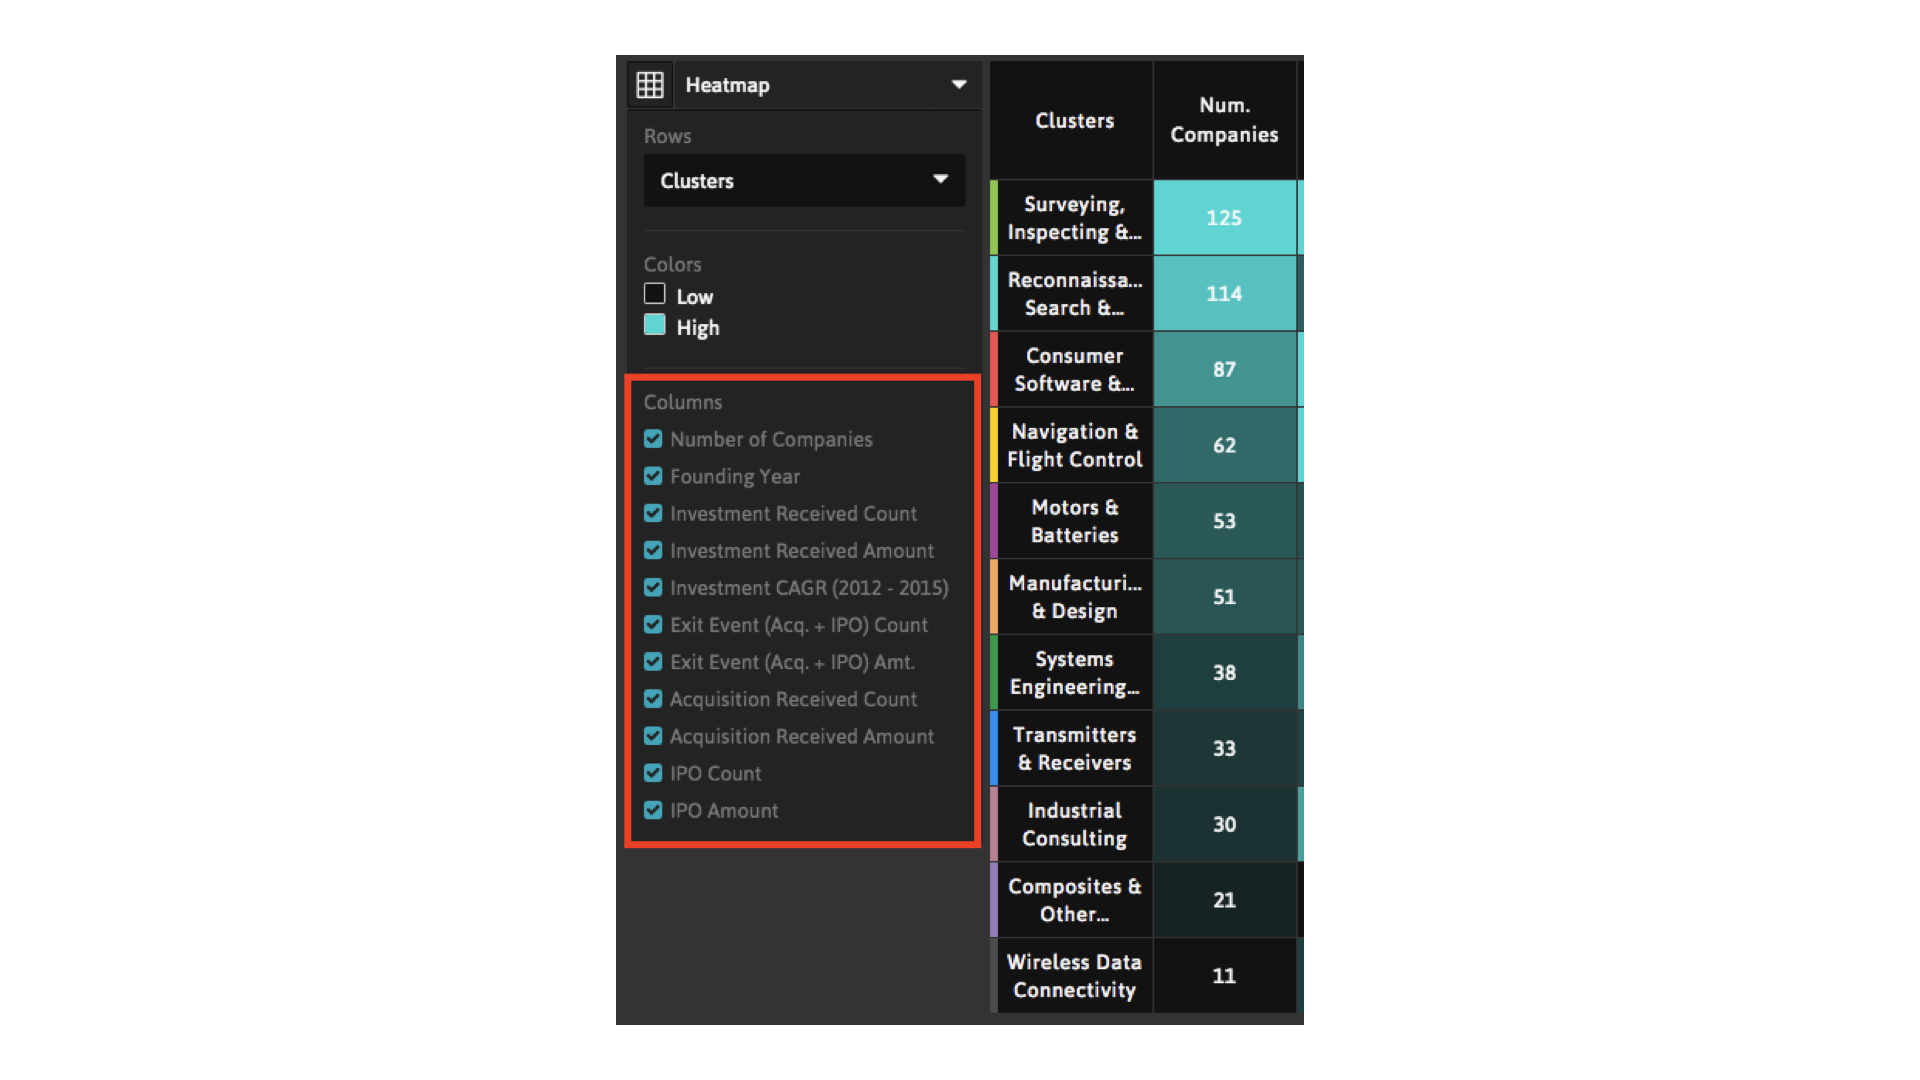Click the heatmap cell with value 114
The image size is (1920, 1080).
tap(1224, 294)
